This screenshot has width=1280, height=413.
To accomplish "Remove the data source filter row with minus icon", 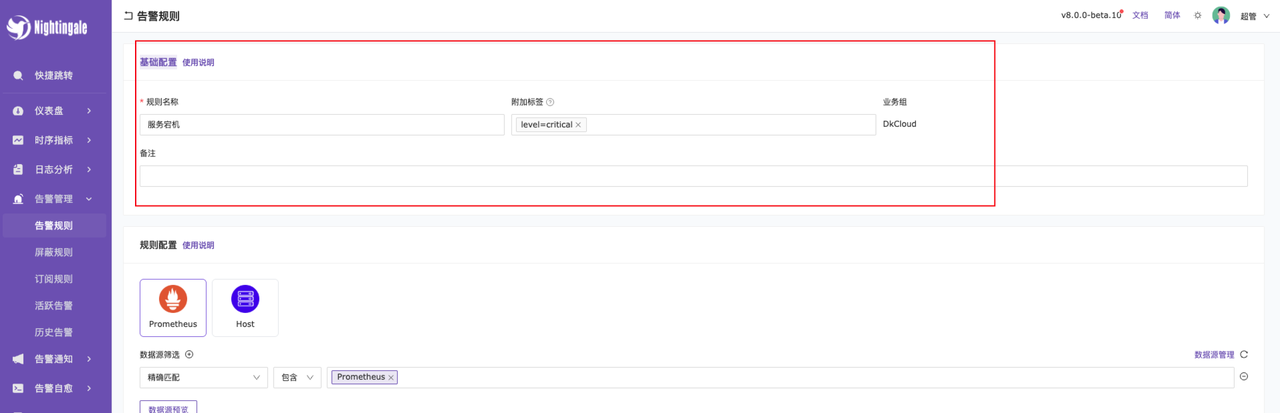I will pos(1244,377).
